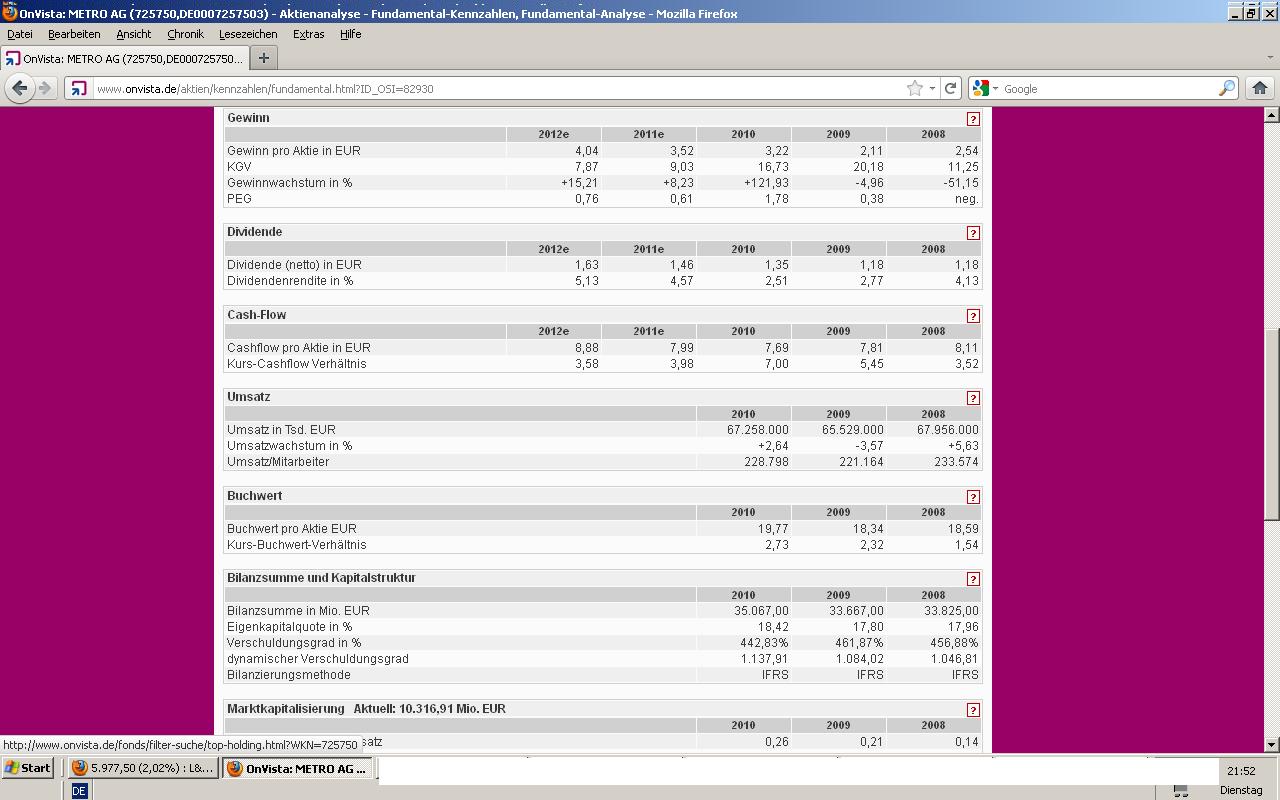This screenshot has width=1280, height=800.
Task: Open the Extras menu
Action: (308, 34)
